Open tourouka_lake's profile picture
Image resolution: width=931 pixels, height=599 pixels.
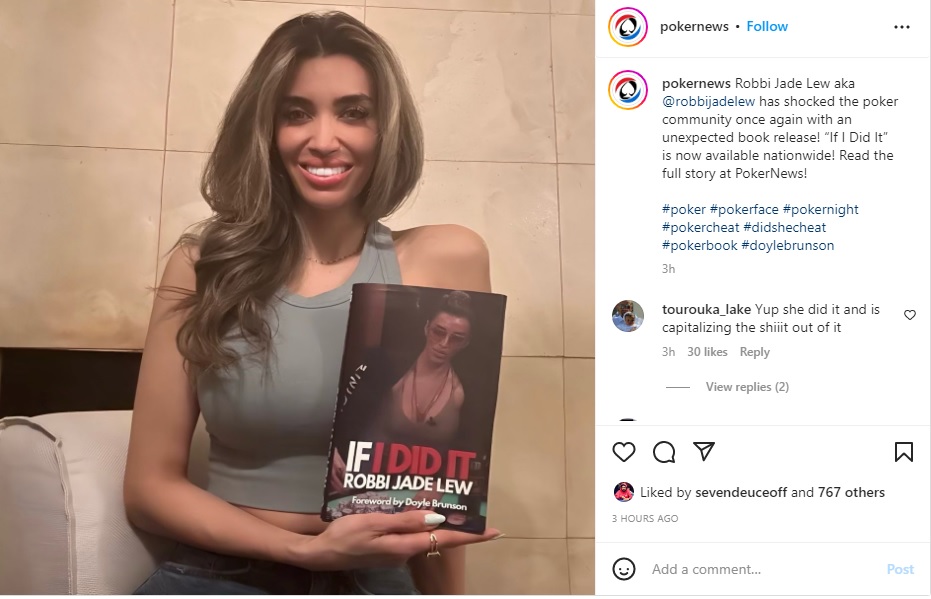[x=628, y=316]
